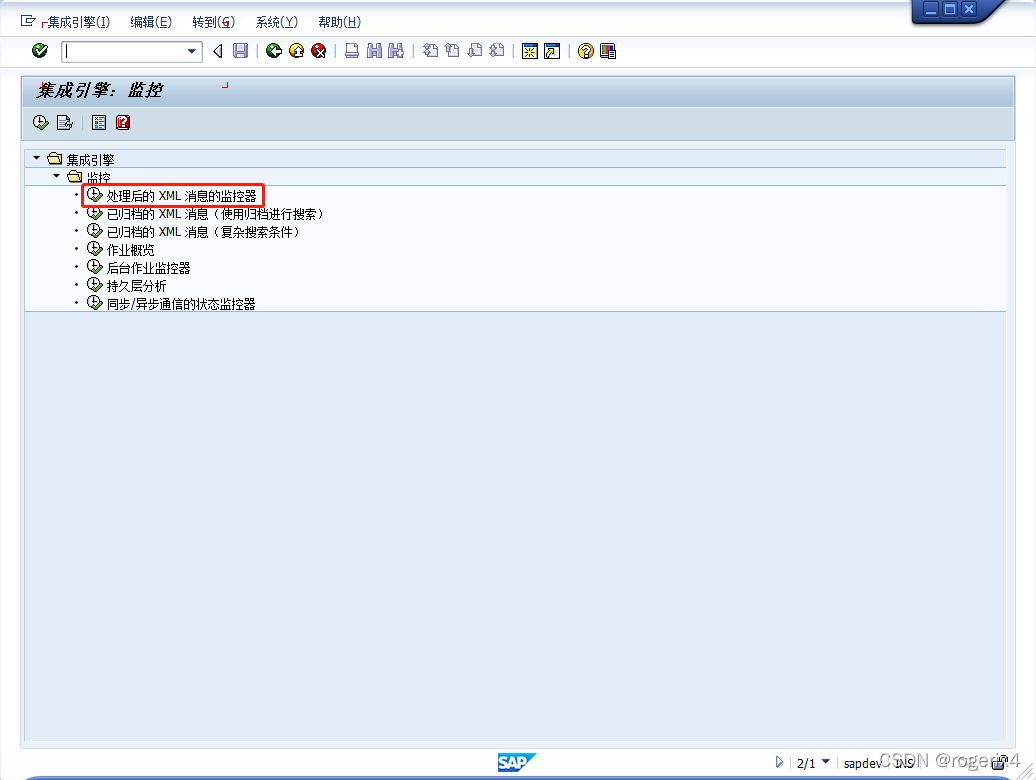Click the Find Next binoculars-plus icon

click(x=396, y=51)
